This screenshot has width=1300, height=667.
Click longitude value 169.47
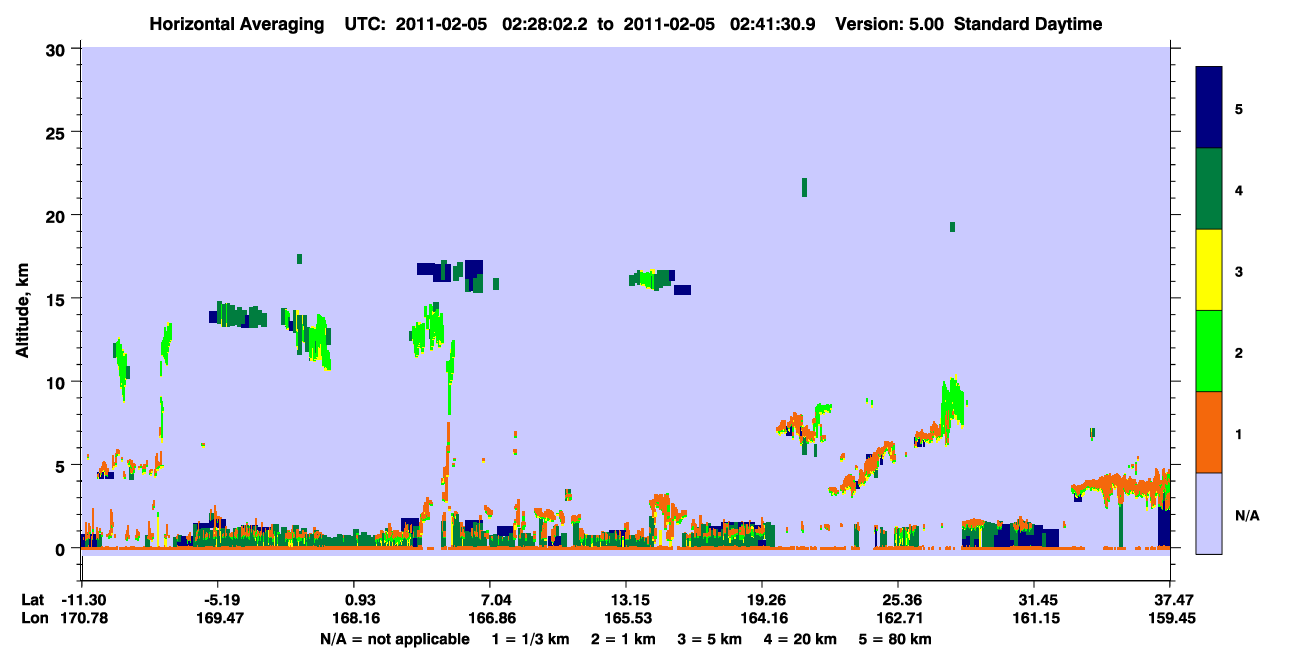[x=220, y=619]
